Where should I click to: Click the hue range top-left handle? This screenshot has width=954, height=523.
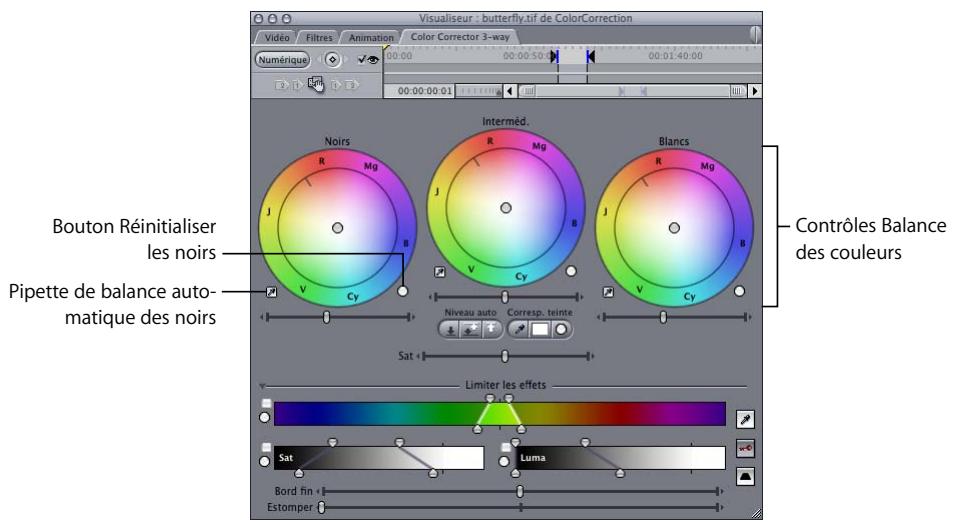(x=490, y=398)
